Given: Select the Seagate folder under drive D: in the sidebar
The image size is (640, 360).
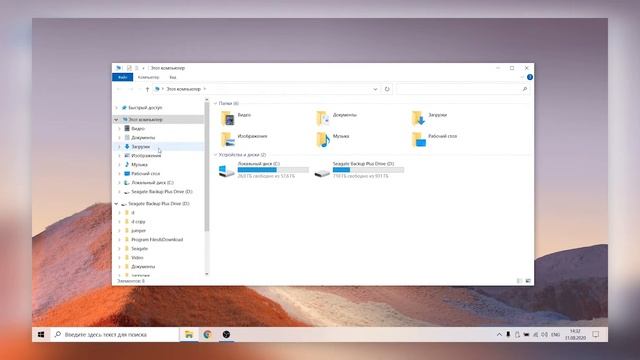Looking at the screenshot, I should 139,249.
